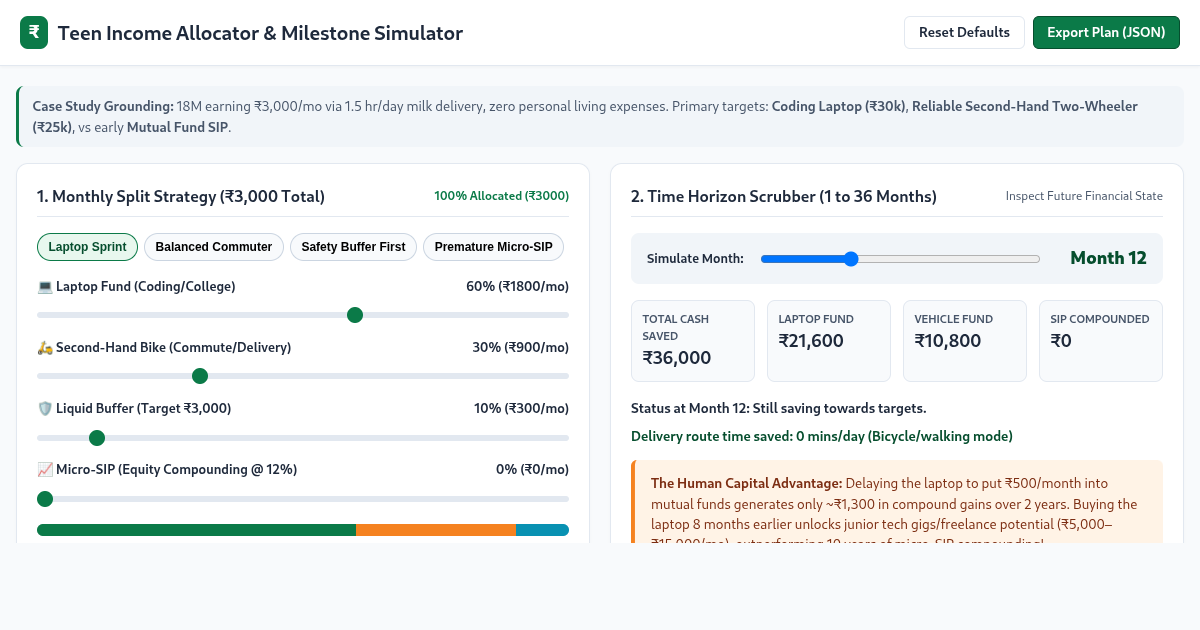Click the Vehicle Fund ₹10,800 card

(x=965, y=341)
